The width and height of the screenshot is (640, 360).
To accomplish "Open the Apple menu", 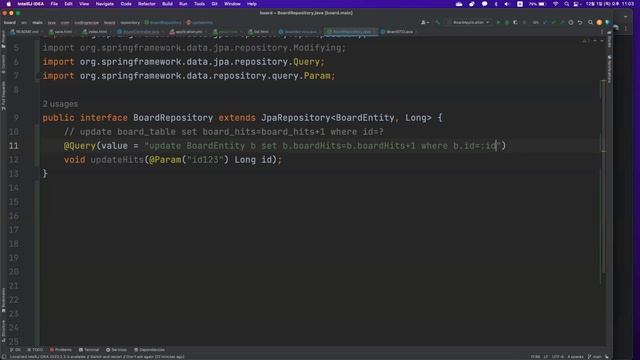I will [x=9, y=4].
